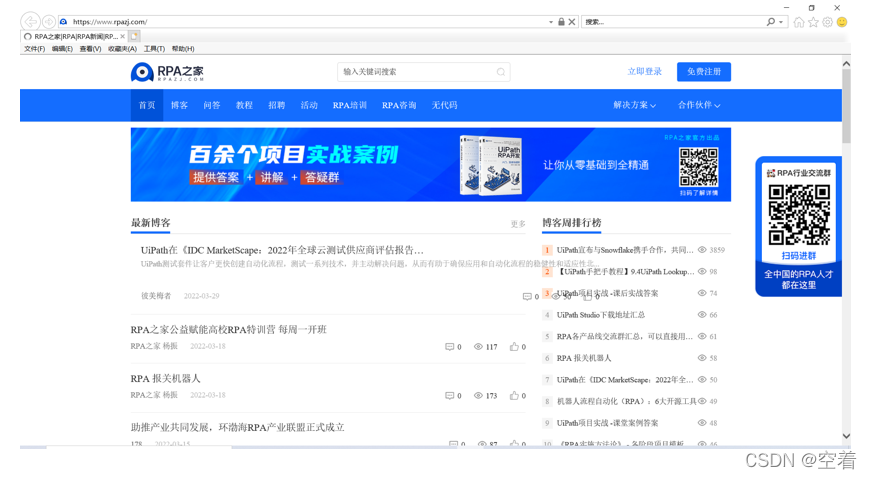The image size is (872, 479).
Task: Go to the 招聘 navigation tab
Action: 276,105
